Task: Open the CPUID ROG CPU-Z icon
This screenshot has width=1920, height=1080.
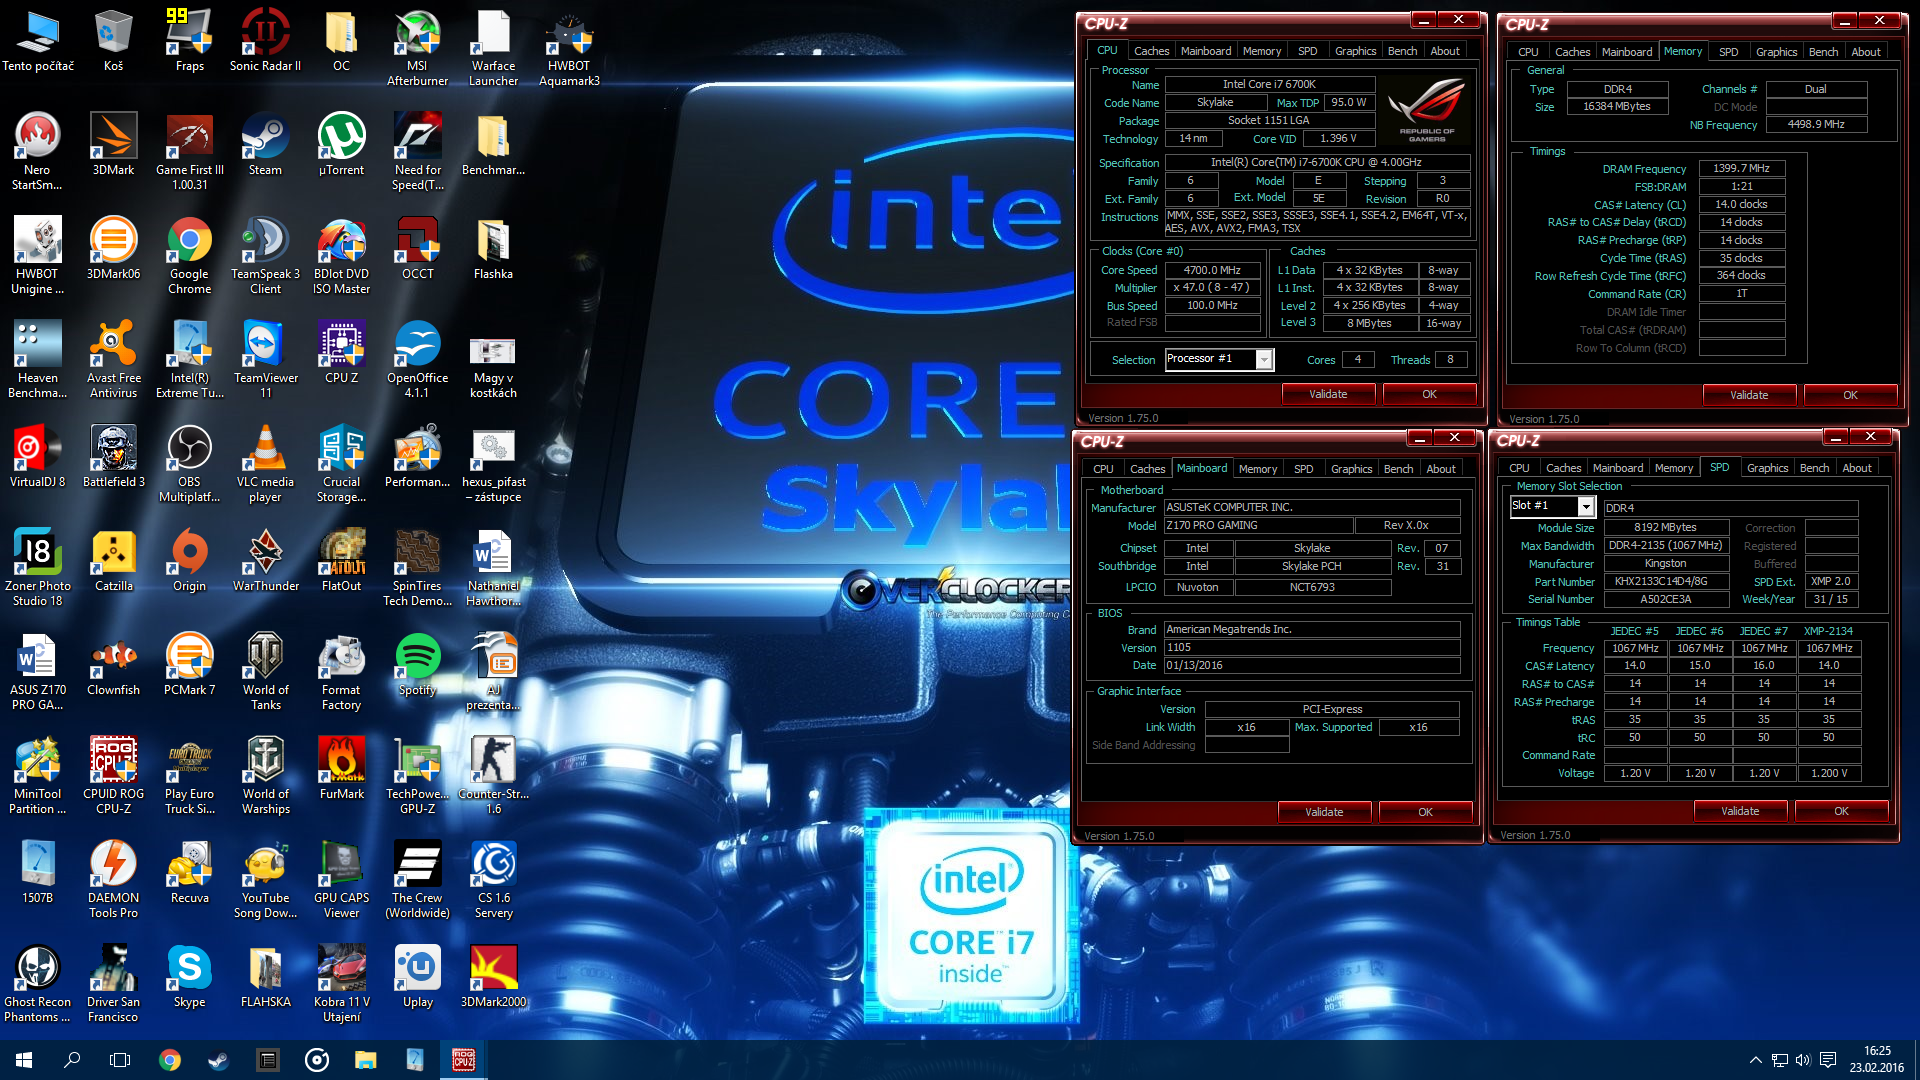Action: (113, 776)
